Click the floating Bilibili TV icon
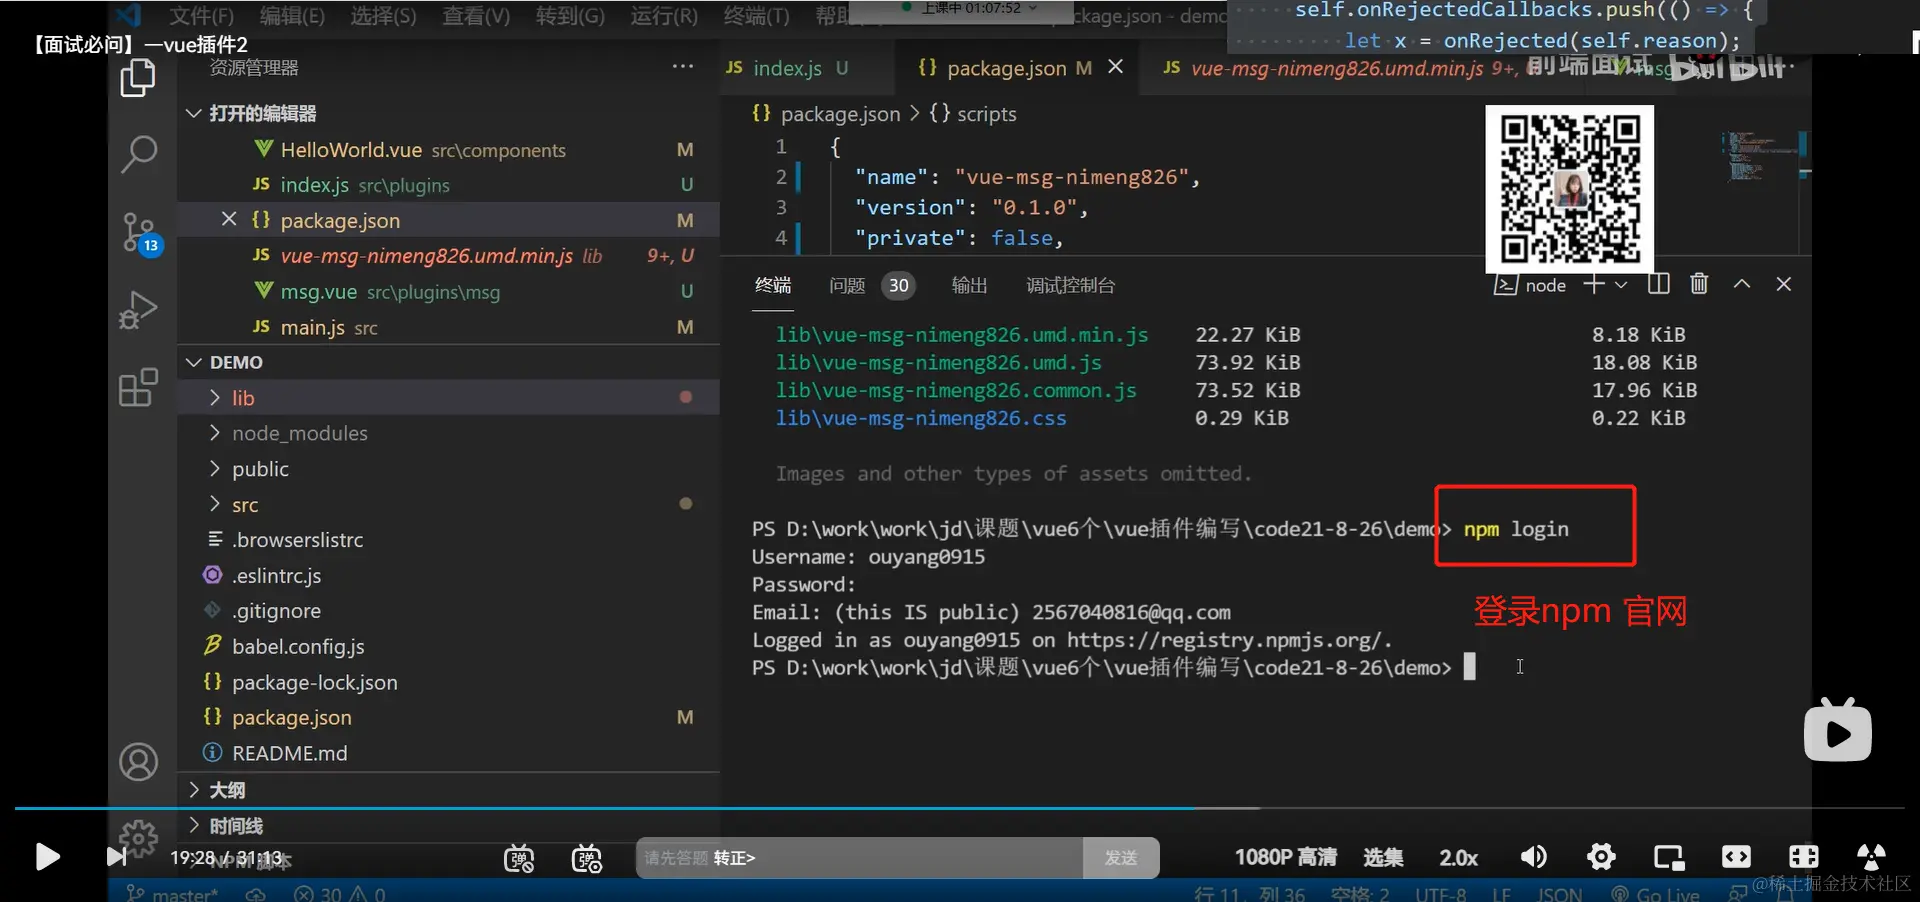 point(1838,730)
